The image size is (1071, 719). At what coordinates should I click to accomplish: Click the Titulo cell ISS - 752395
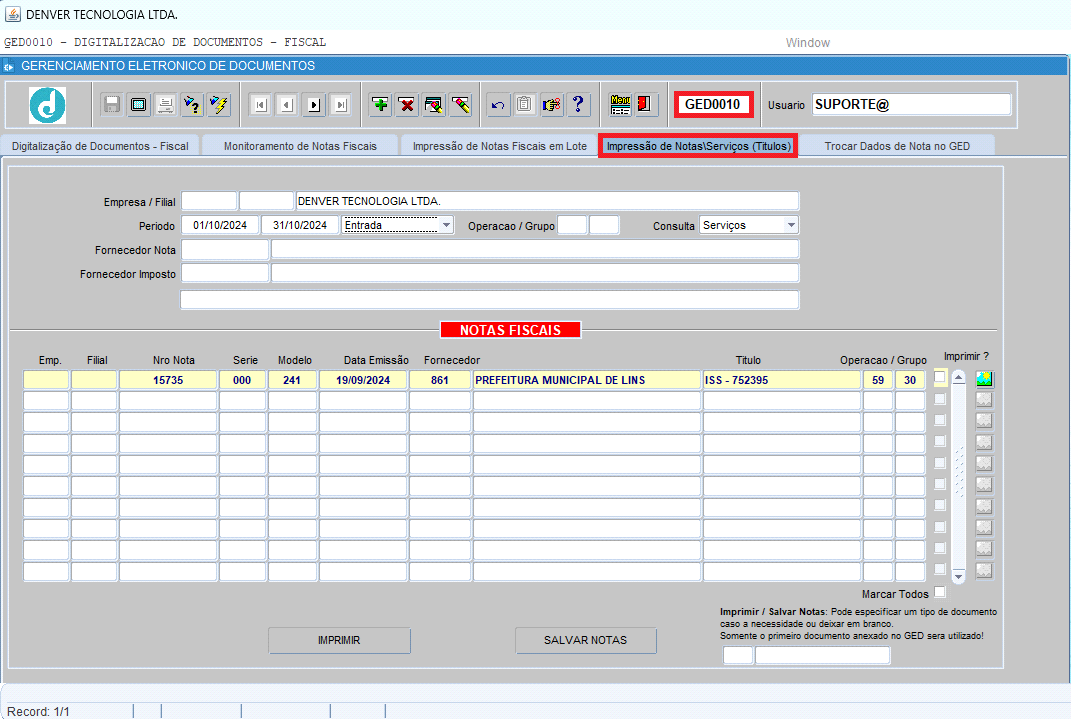[x=781, y=380]
